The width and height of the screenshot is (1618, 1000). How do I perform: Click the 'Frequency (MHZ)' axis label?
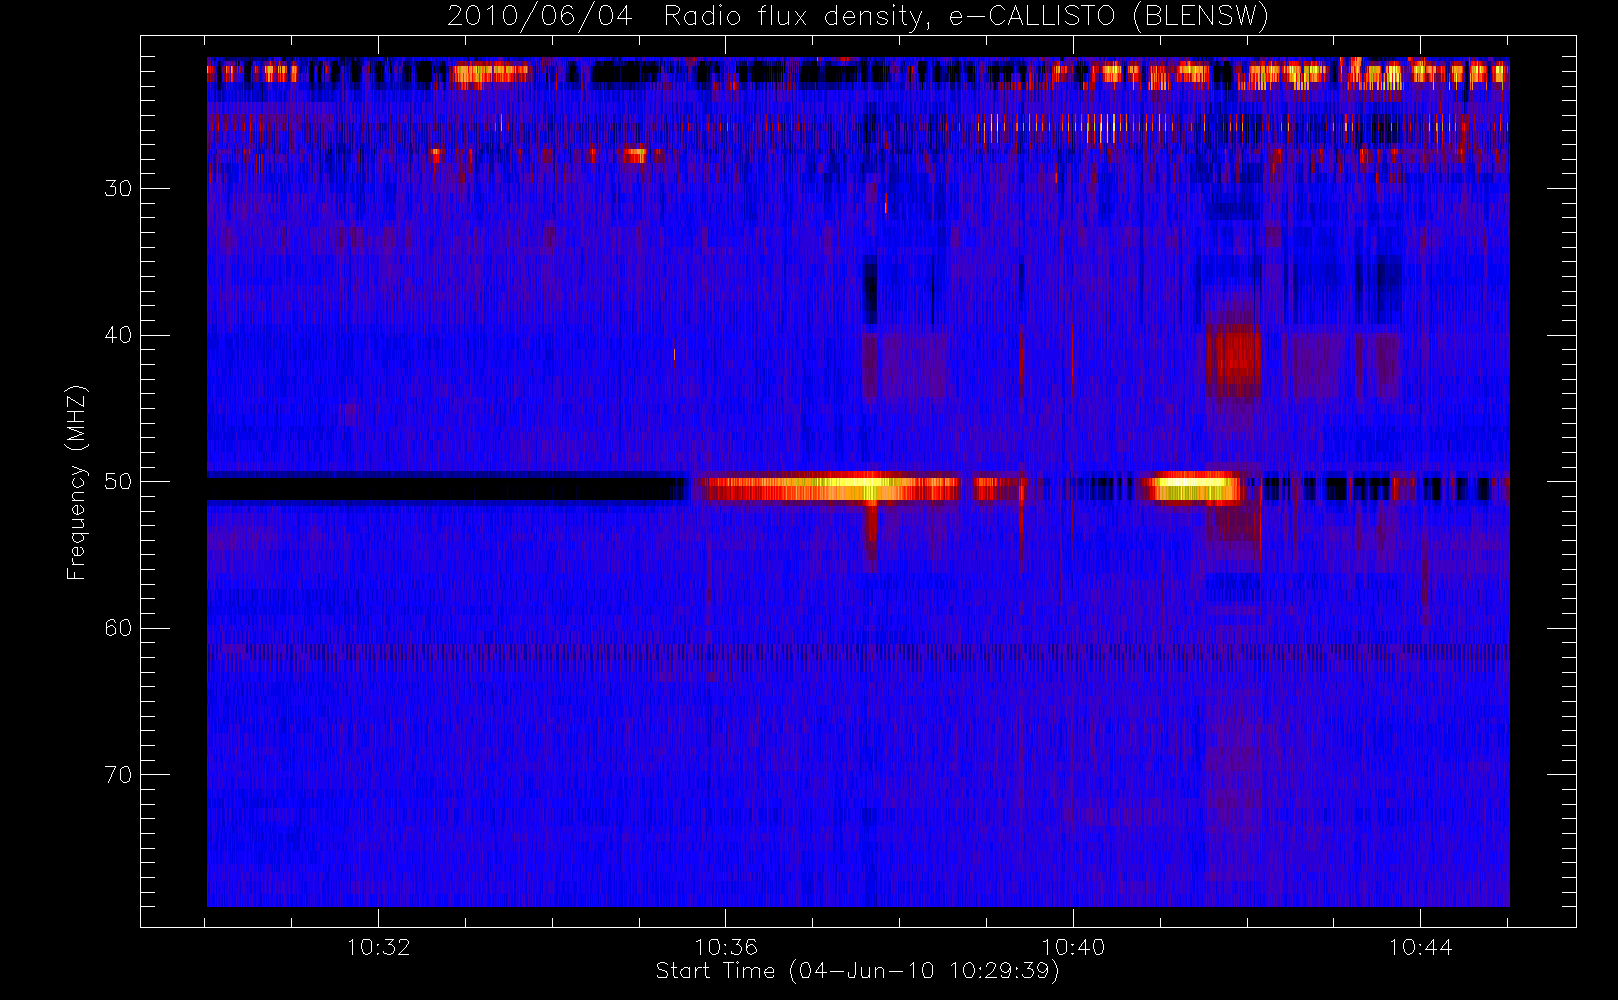point(77,482)
